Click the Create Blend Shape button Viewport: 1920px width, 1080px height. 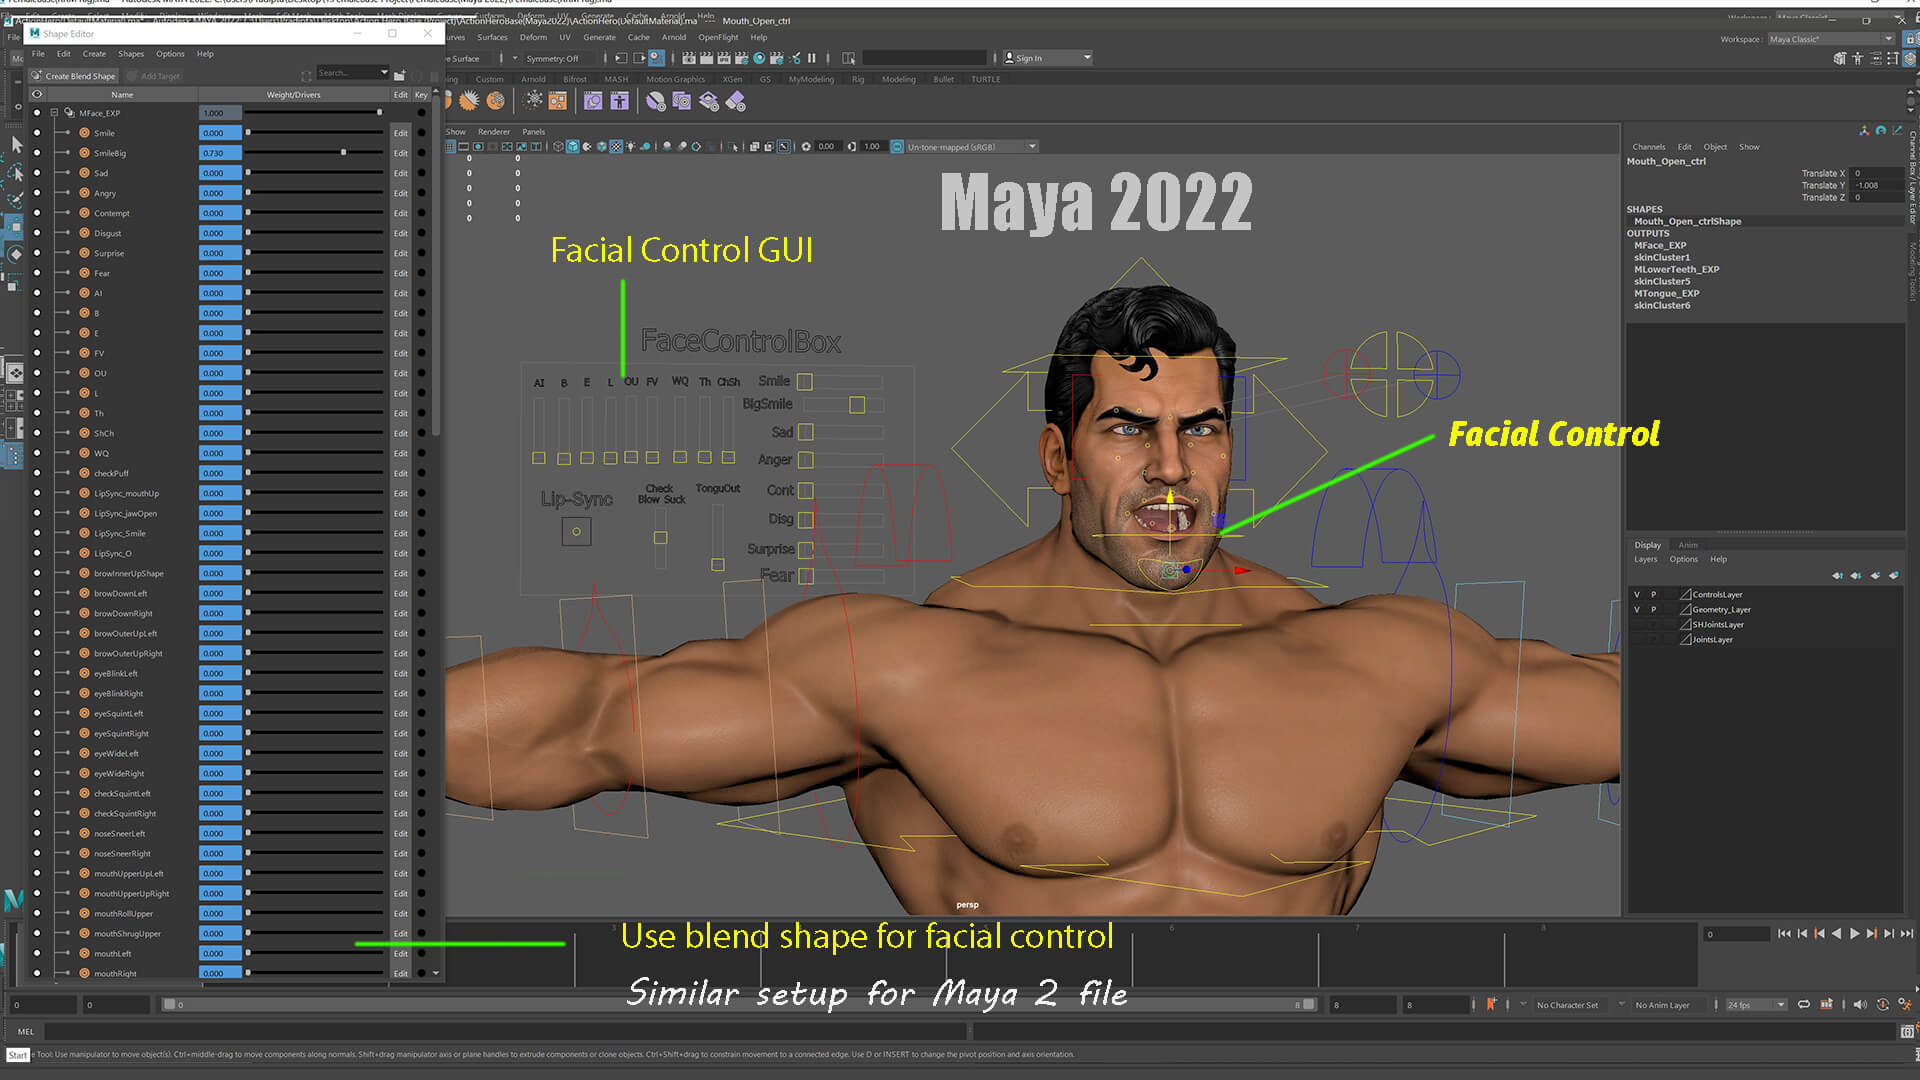pyautogui.click(x=73, y=76)
